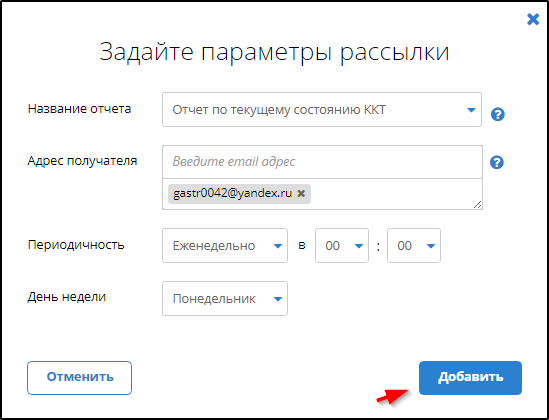Focus the 'Введите email адрес' input field
549x420 pixels.
[x=322, y=162]
